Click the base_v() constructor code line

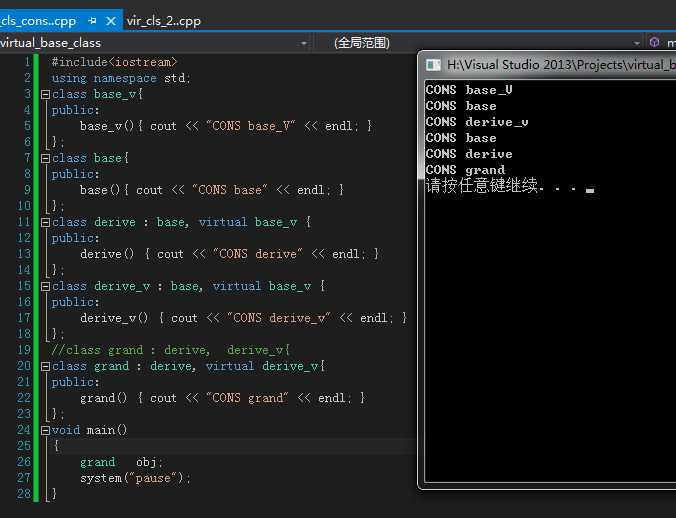tap(226, 126)
